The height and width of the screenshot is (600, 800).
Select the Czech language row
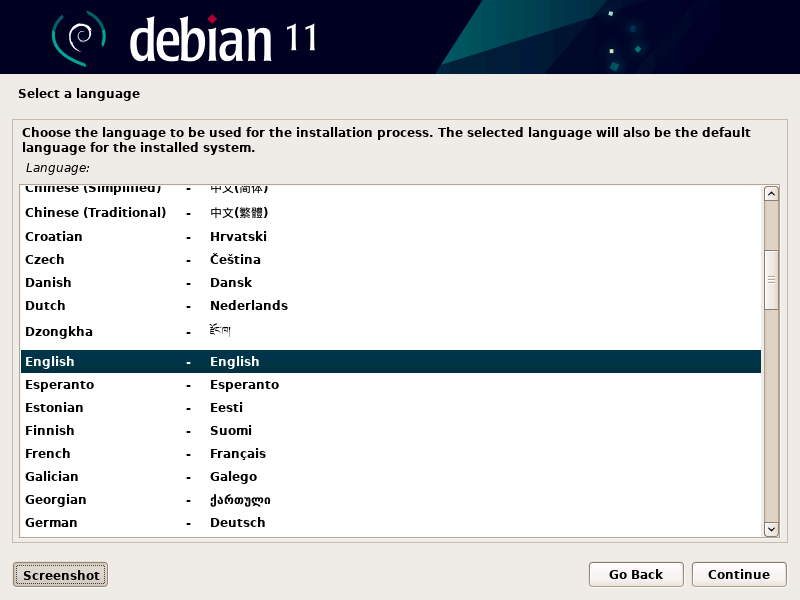click(x=391, y=259)
